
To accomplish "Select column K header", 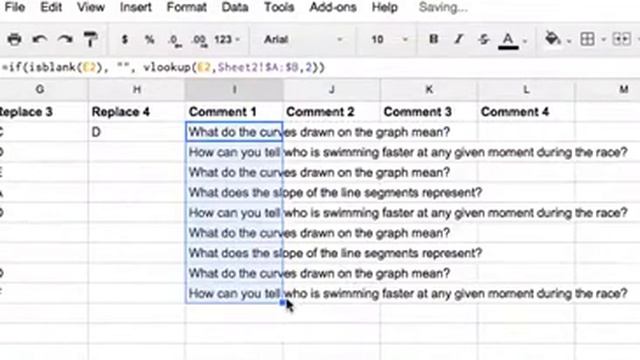I will point(429,89).
